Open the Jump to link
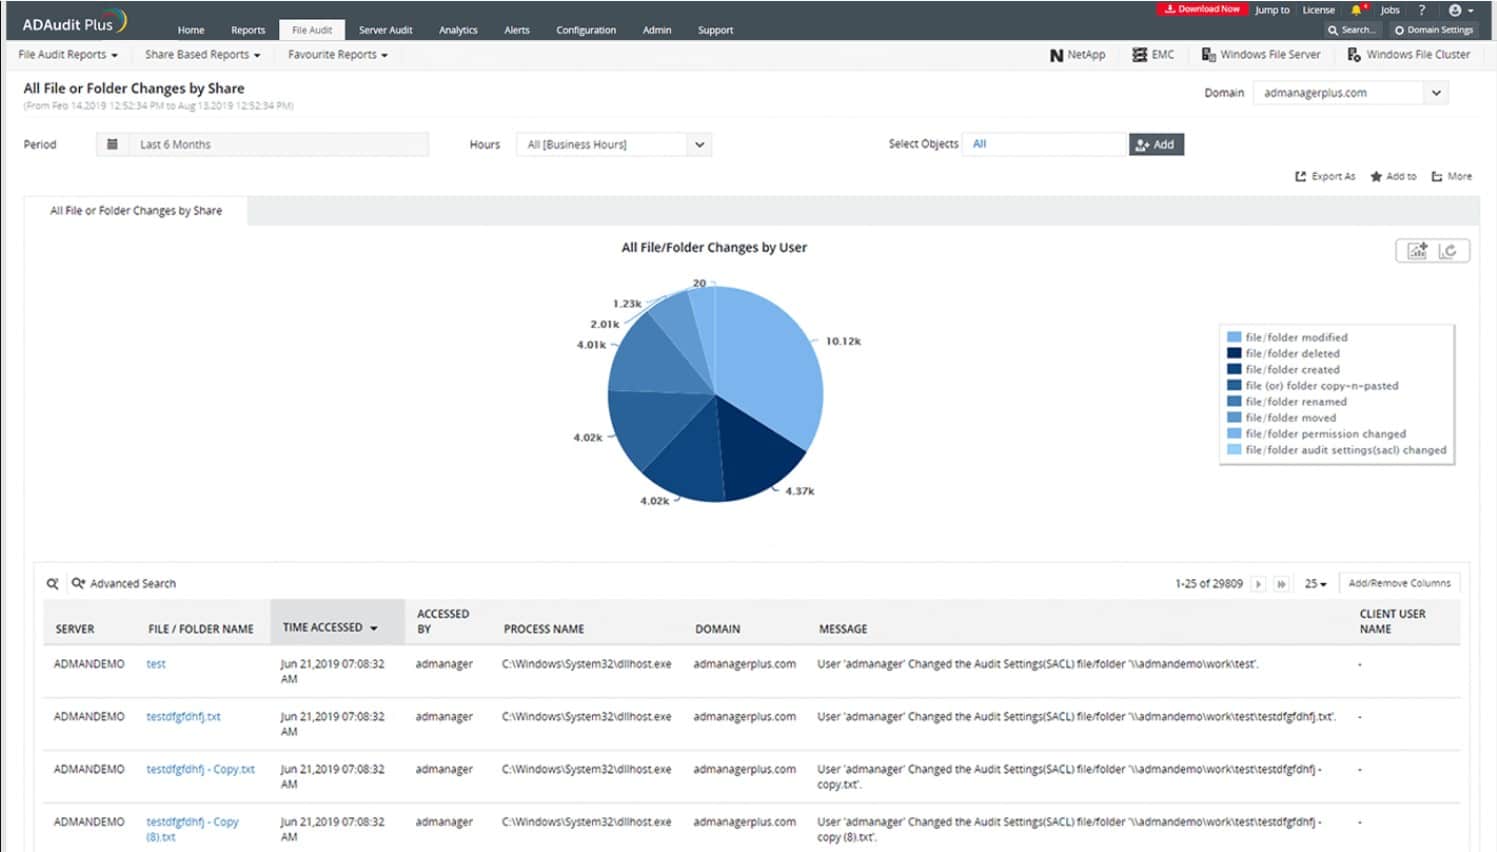Viewport: 1497px width, 852px height. 1272,10
